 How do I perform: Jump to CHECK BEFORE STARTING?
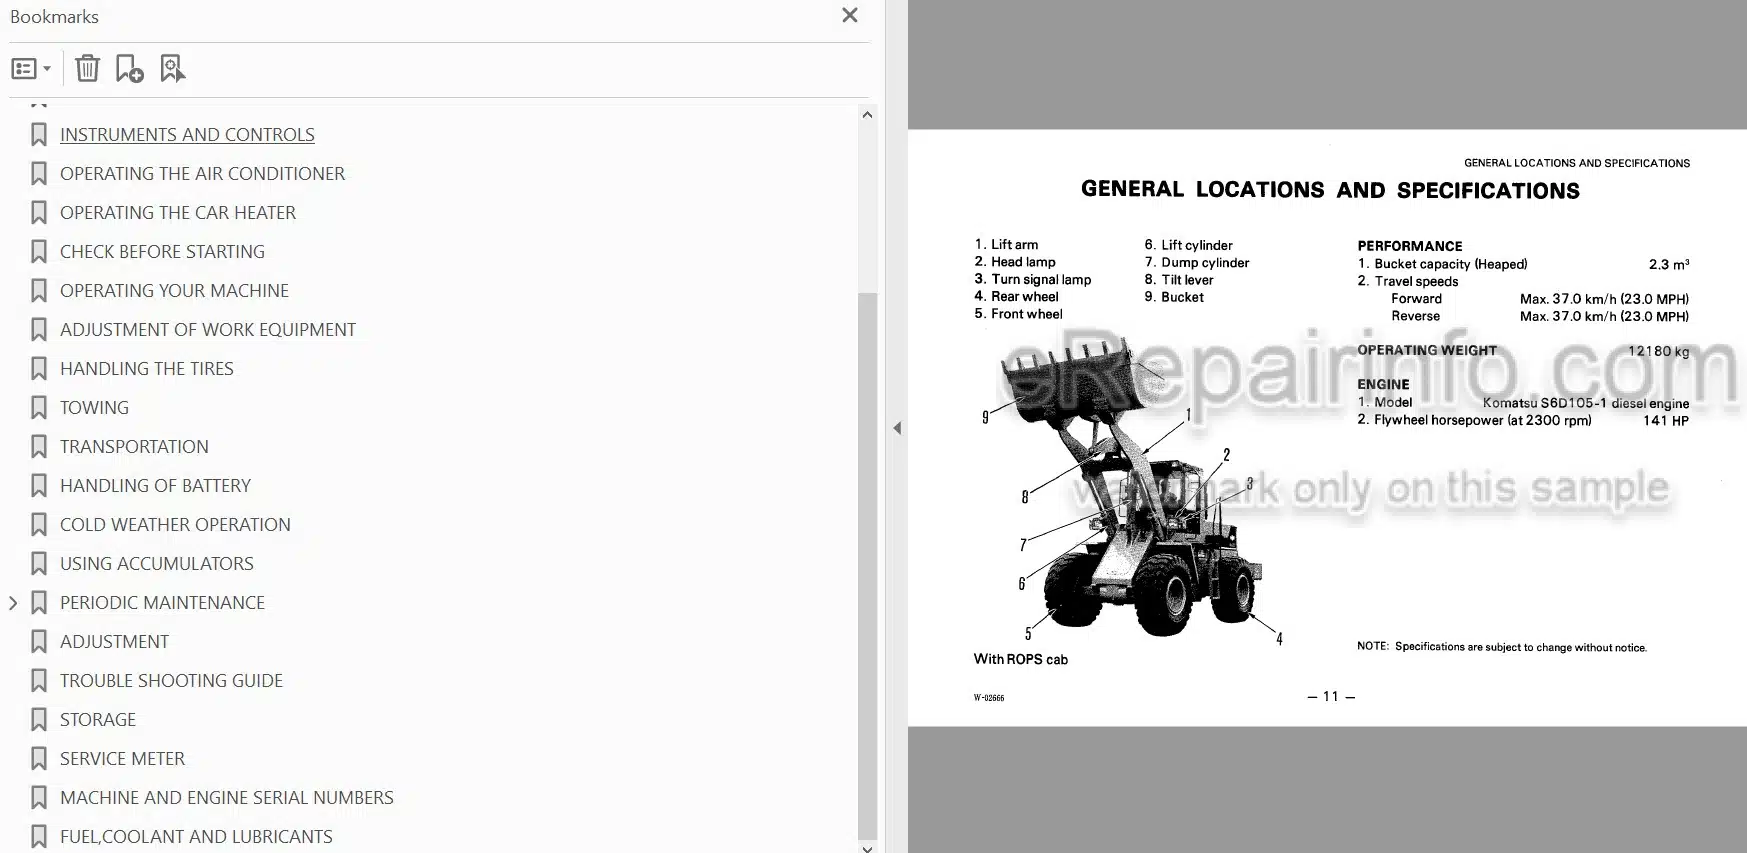162,251
